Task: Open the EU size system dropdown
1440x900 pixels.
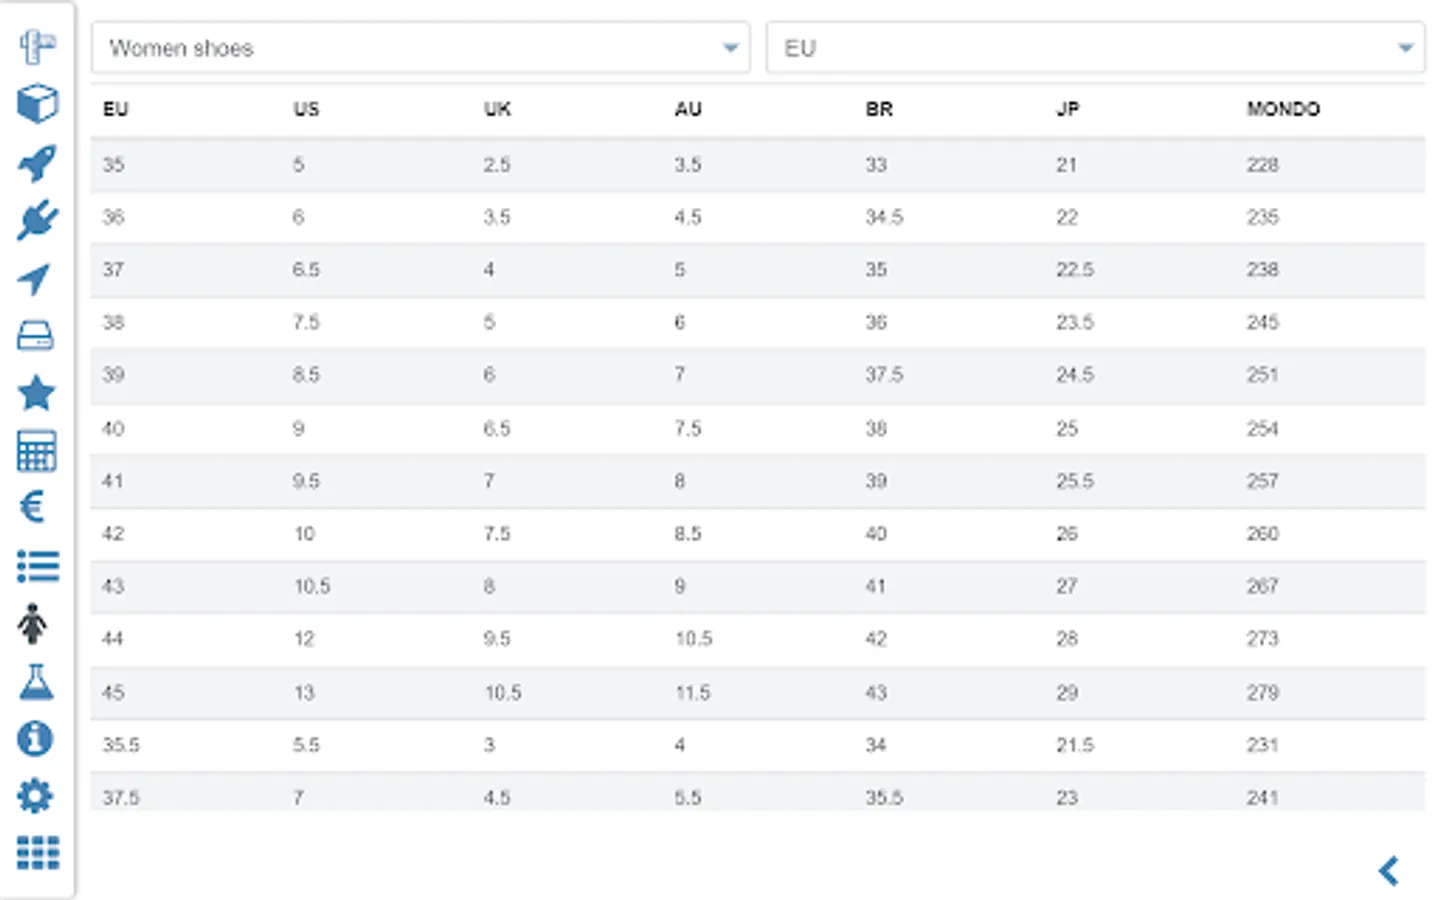Action: click(x=1095, y=48)
